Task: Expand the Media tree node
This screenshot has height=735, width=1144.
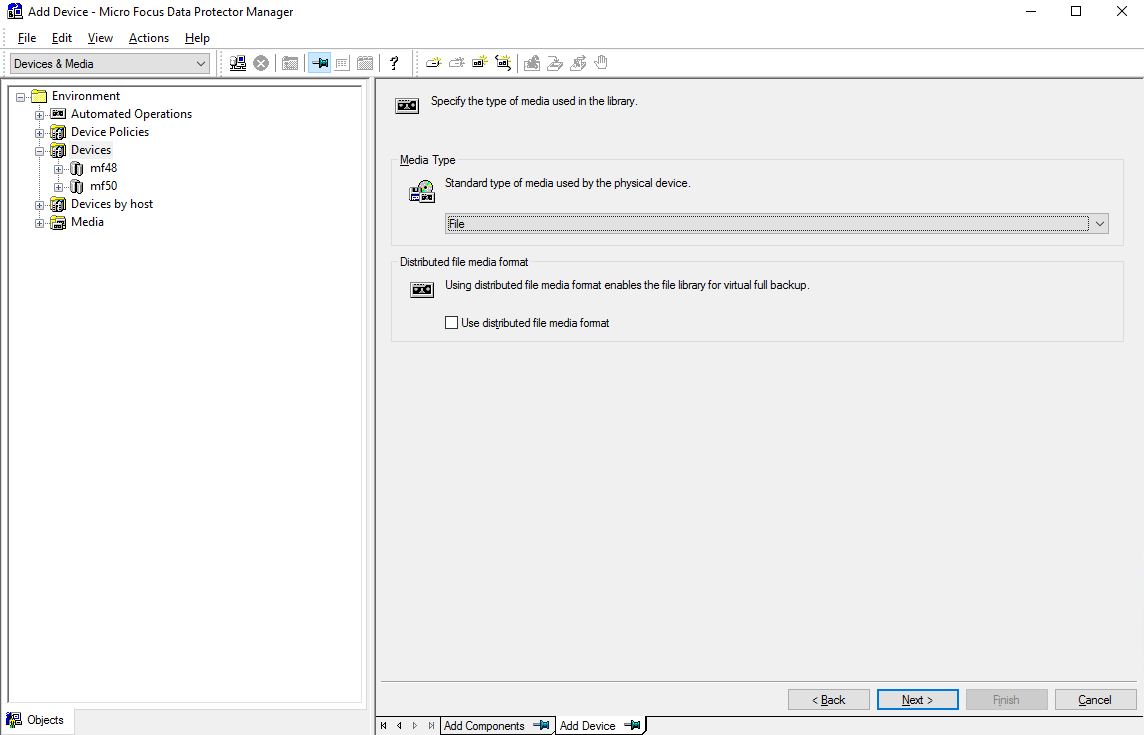Action: (39, 223)
